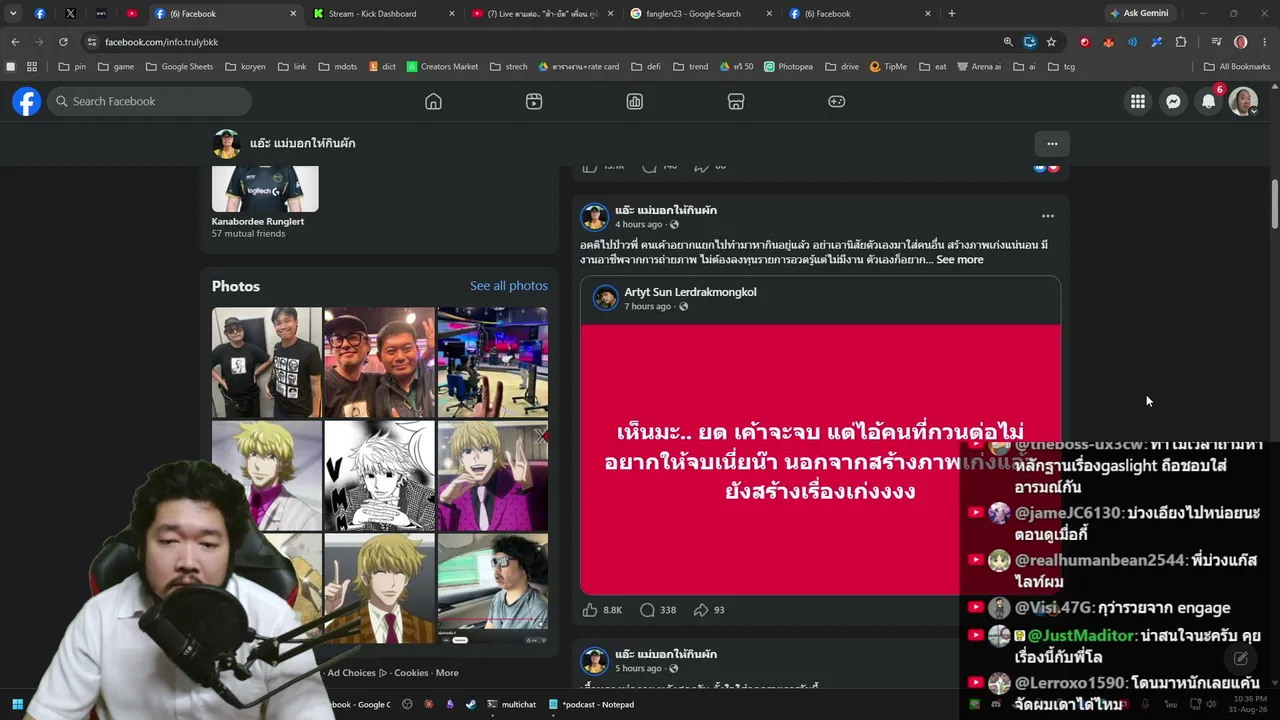
Task: Click the chat overlay edit pencil icon
Action: pyautogui.click(x=1241, y=658)
